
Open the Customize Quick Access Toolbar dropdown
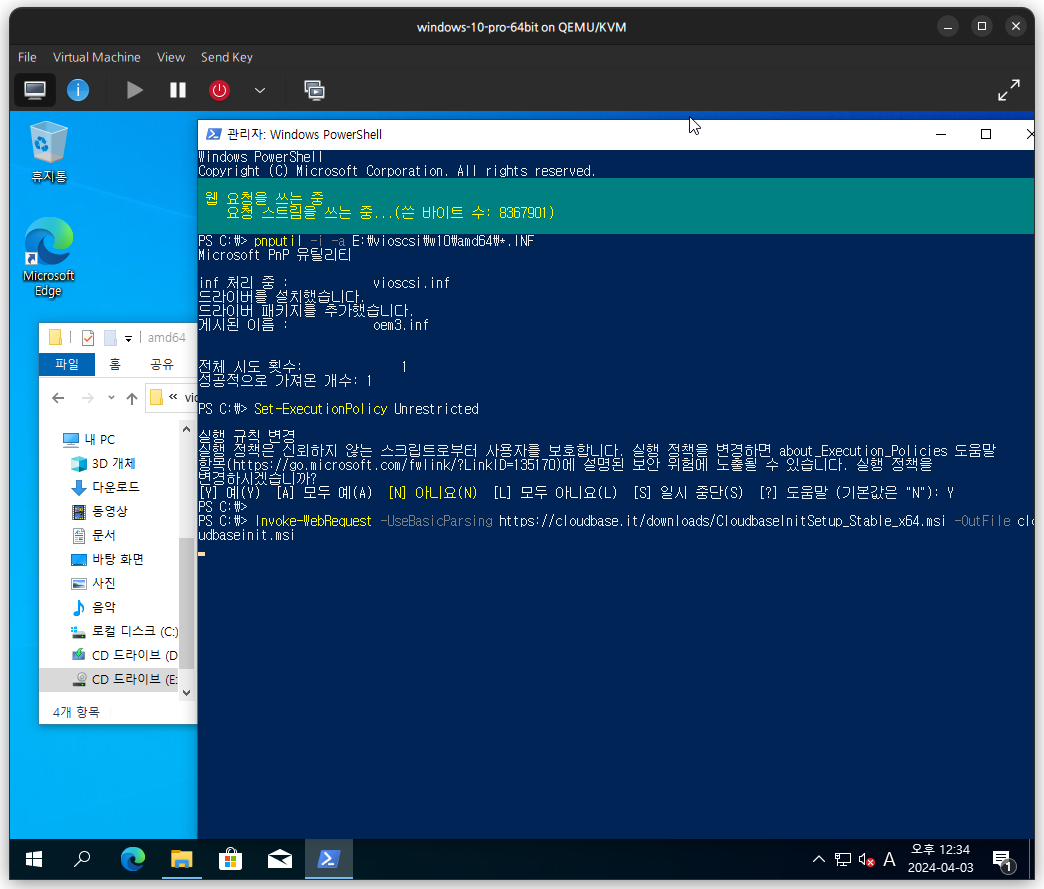129,338
